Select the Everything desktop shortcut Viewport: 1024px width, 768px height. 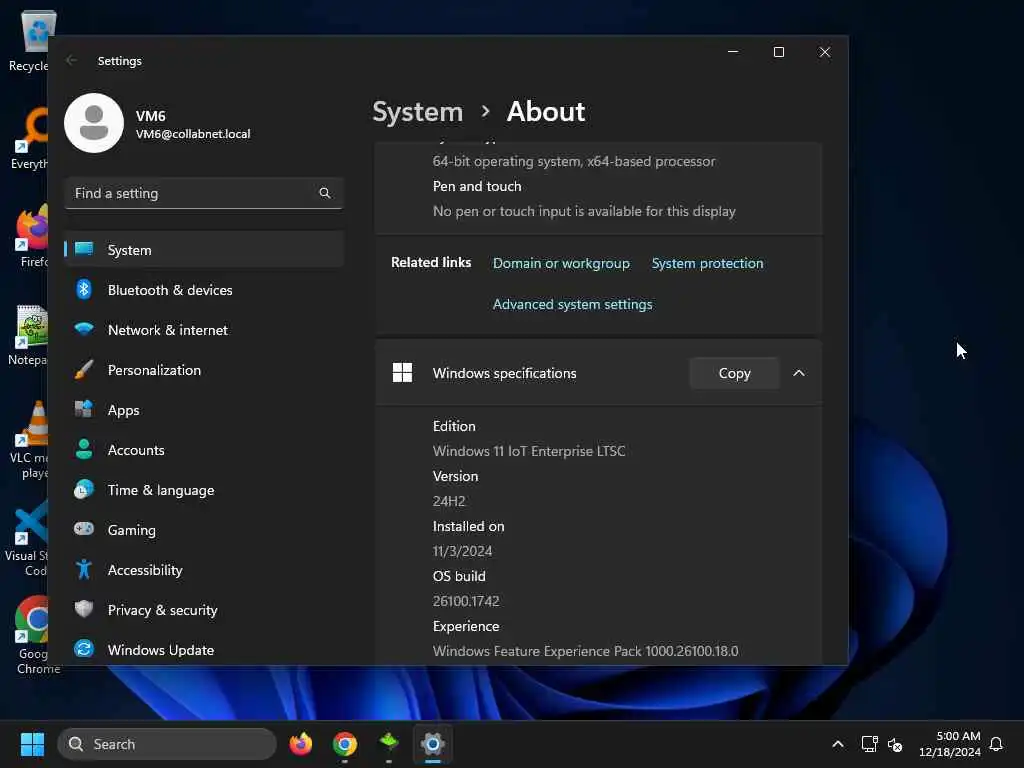click(31, 138)
